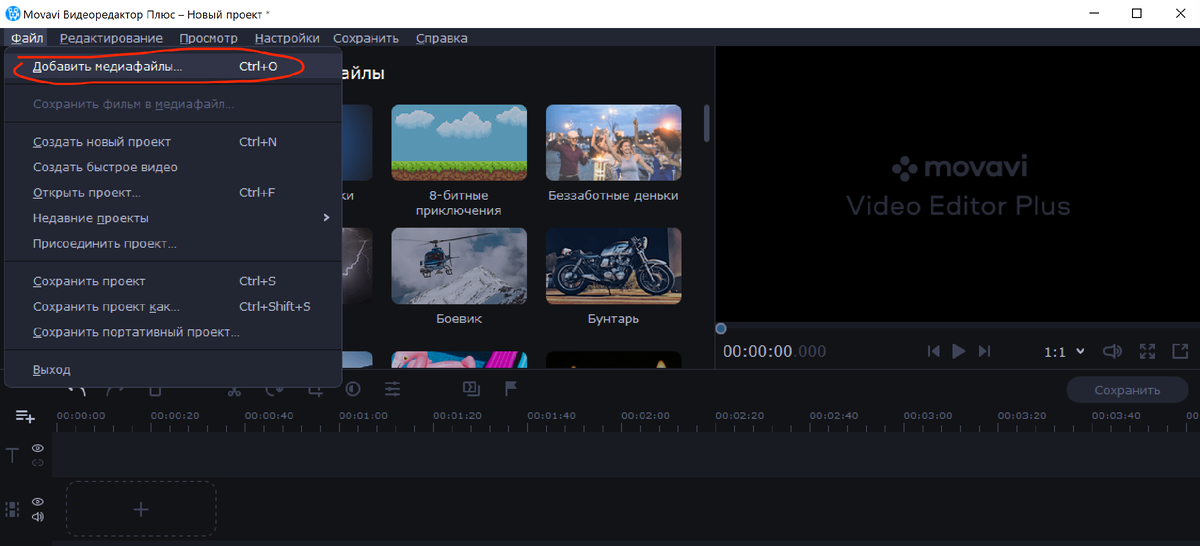Screen dimensions: 1200x546
Task: Choose Присоединить проект
Action: pyautogui.click(x=173, y=243)
